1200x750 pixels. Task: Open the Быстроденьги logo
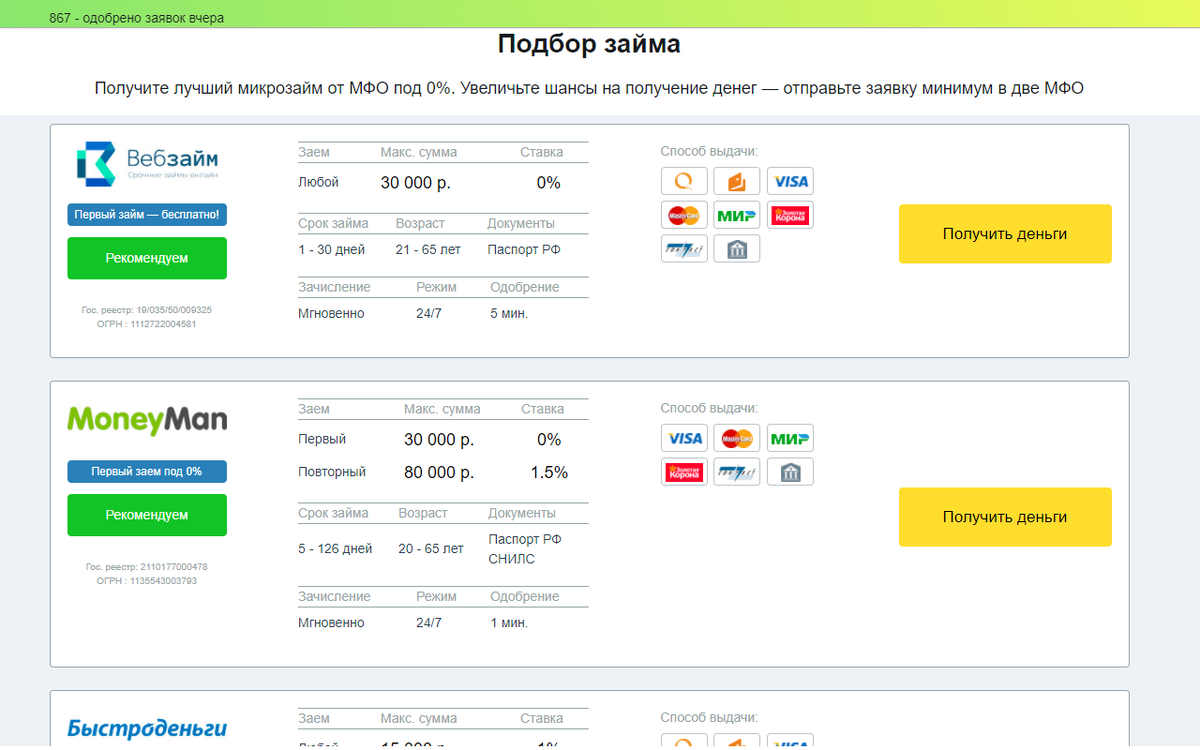[x=147, y=729]
